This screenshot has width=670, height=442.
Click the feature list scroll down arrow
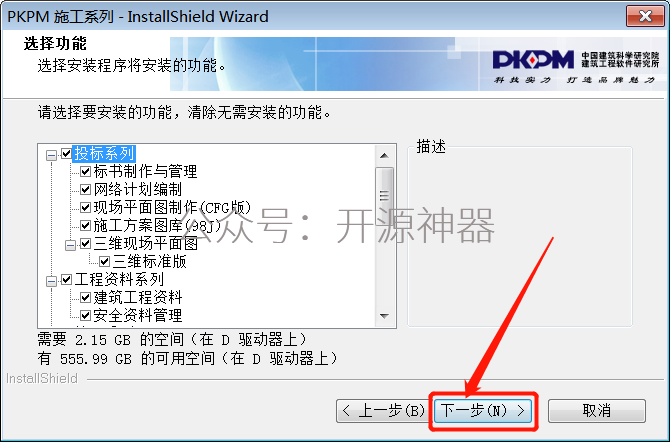[x=384, y=316]
